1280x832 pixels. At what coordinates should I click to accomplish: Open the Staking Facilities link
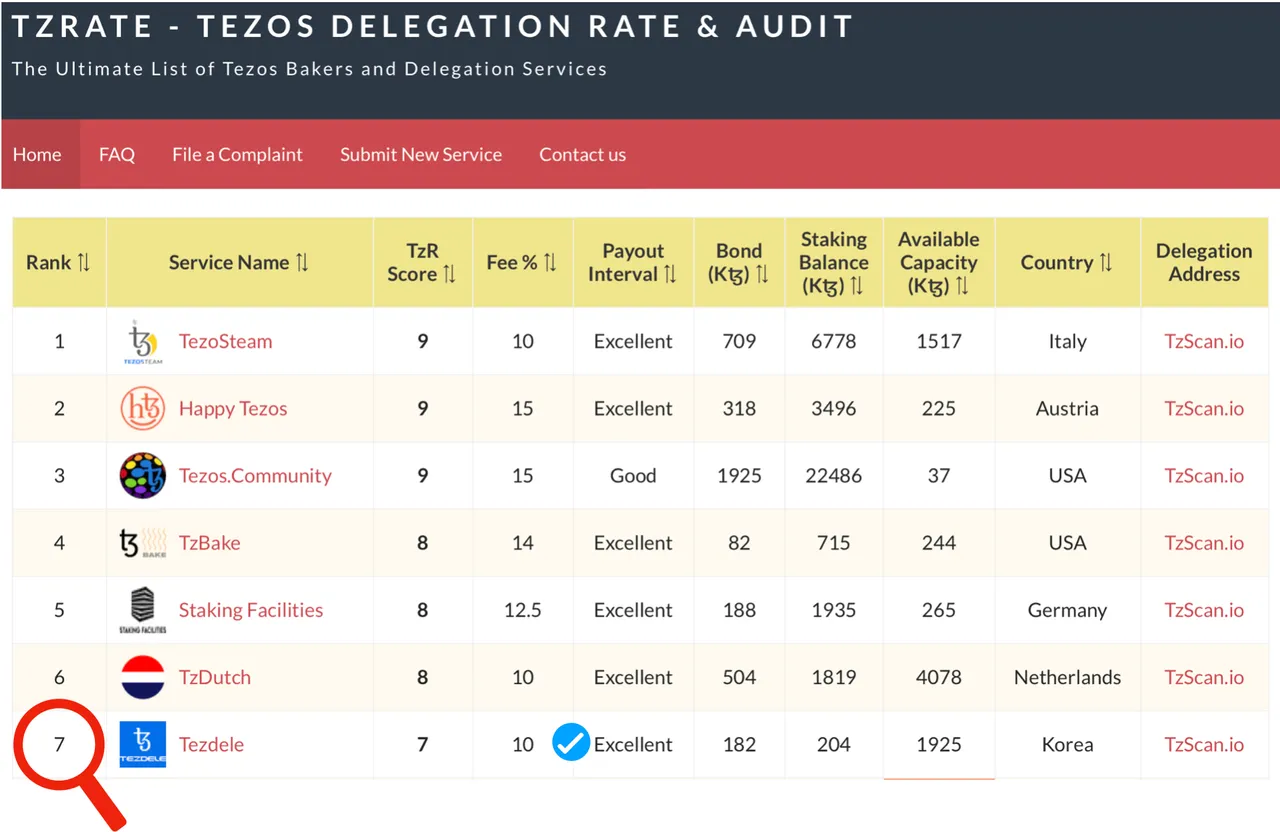point(251,610)
